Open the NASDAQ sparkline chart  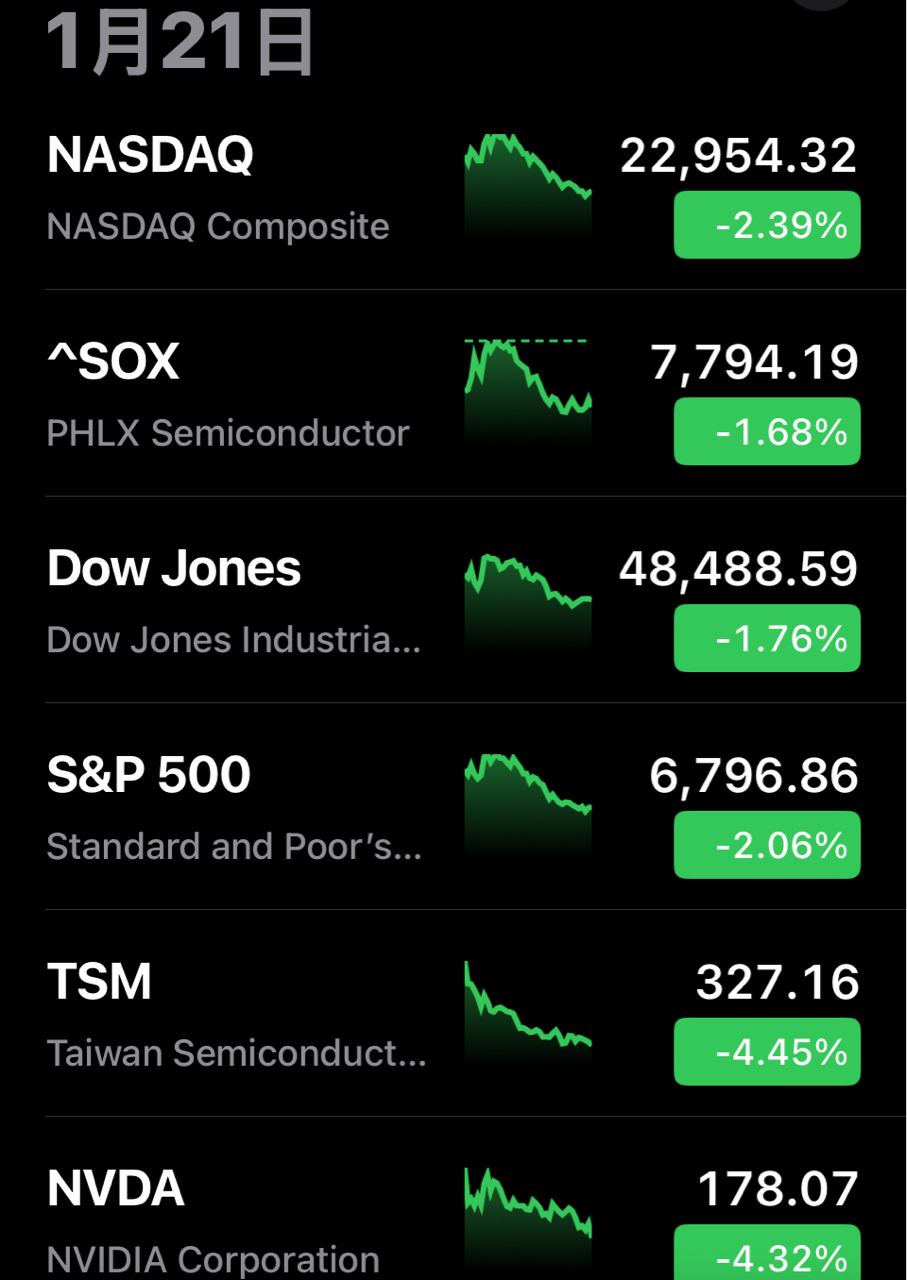click(x=528, y=185)
